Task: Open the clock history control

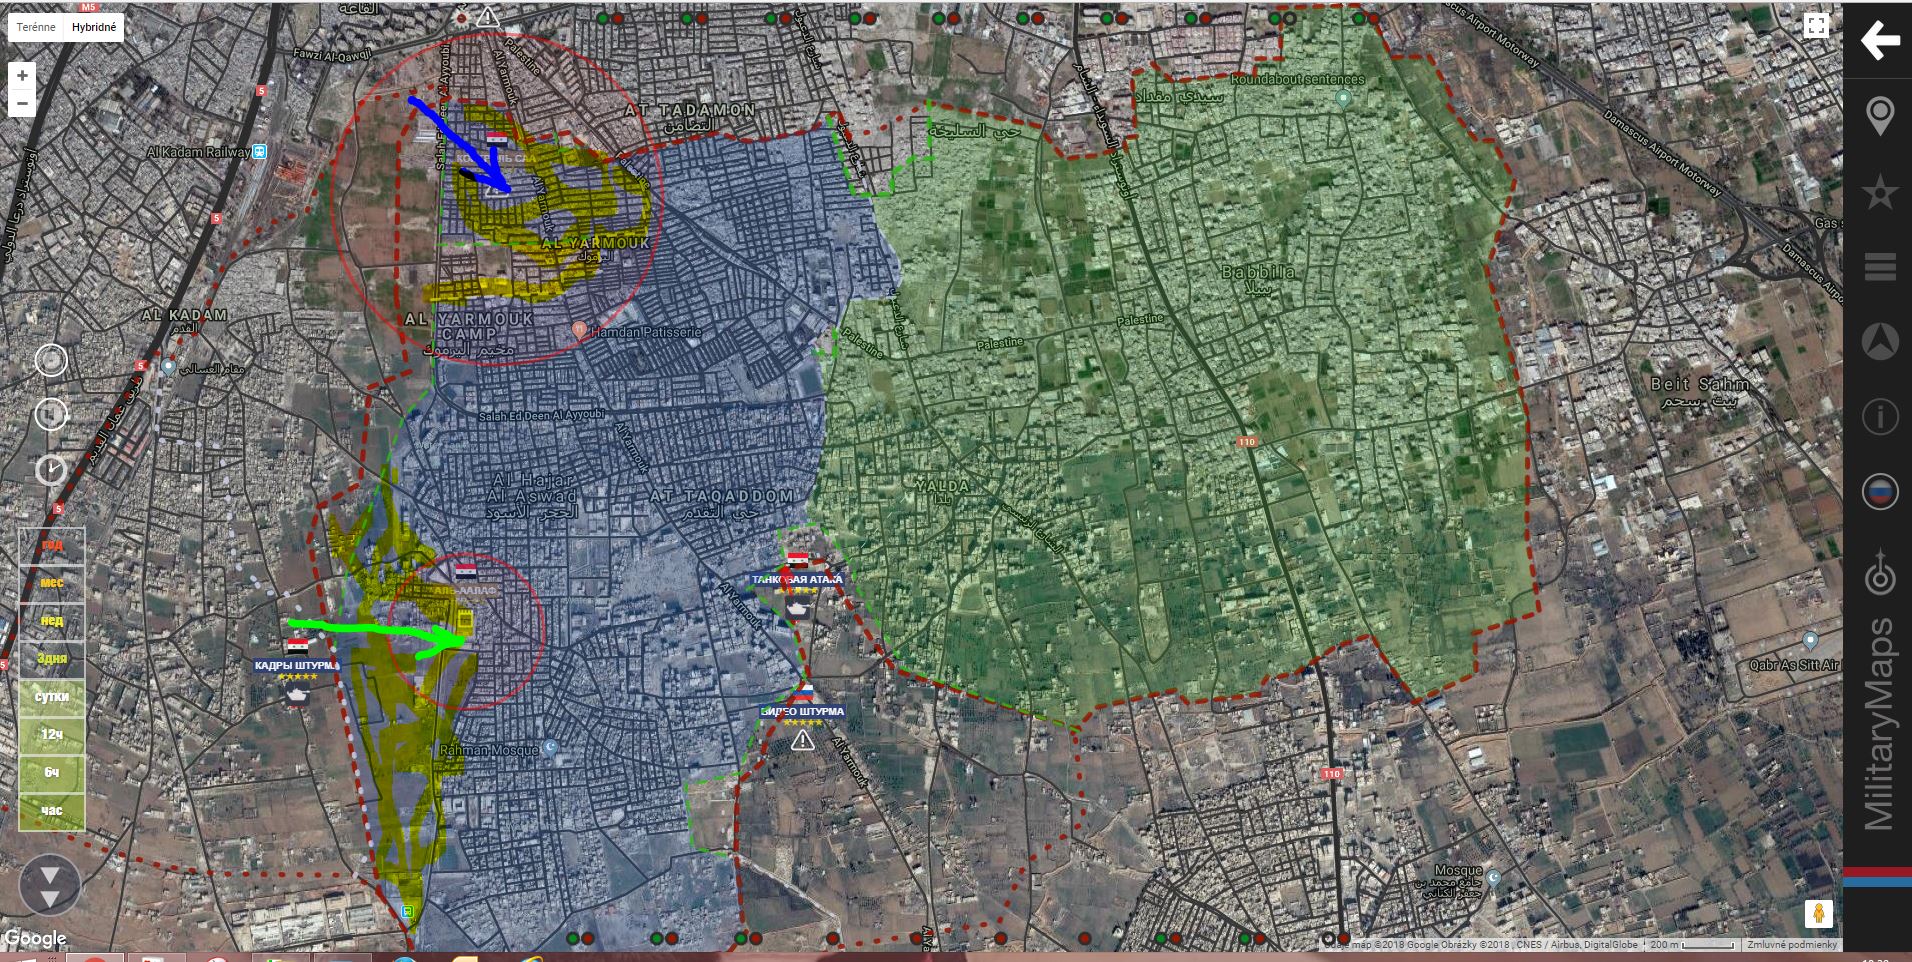Action: tap(51, 470)
